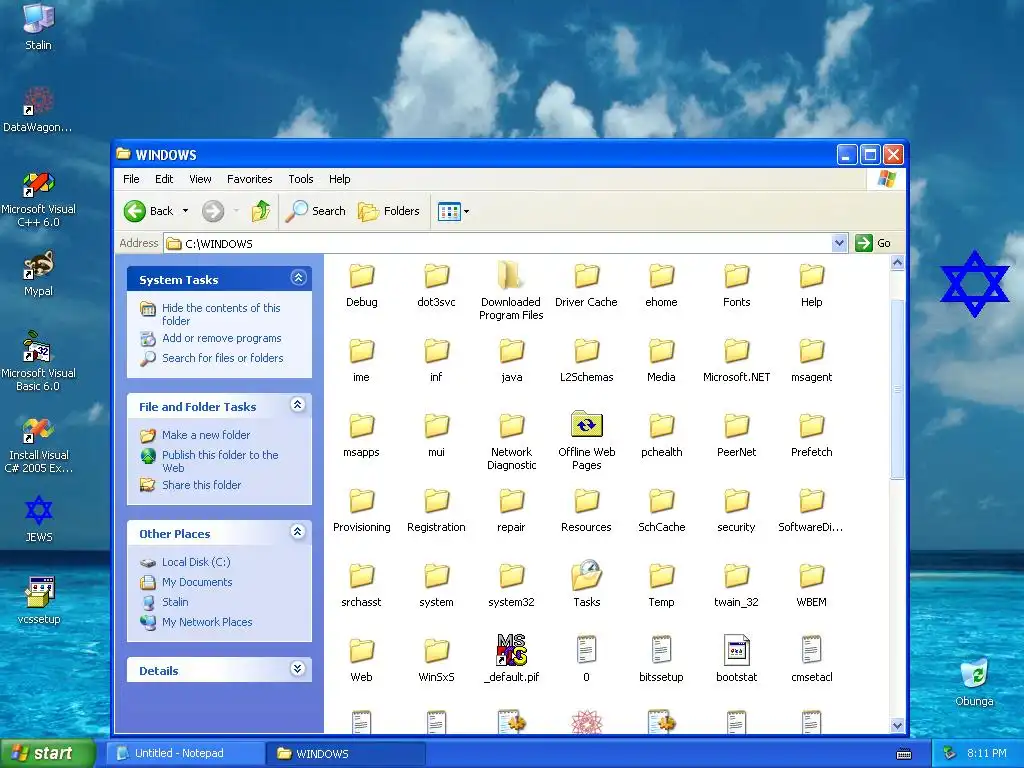This screenshot has width=1024, height=768.
Task: Select the repair folder
Action: [511, 511]
